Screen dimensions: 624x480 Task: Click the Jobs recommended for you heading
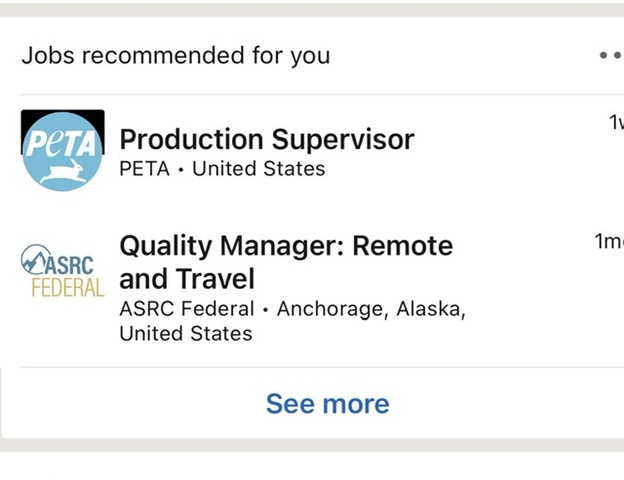[x=175, y=56]
